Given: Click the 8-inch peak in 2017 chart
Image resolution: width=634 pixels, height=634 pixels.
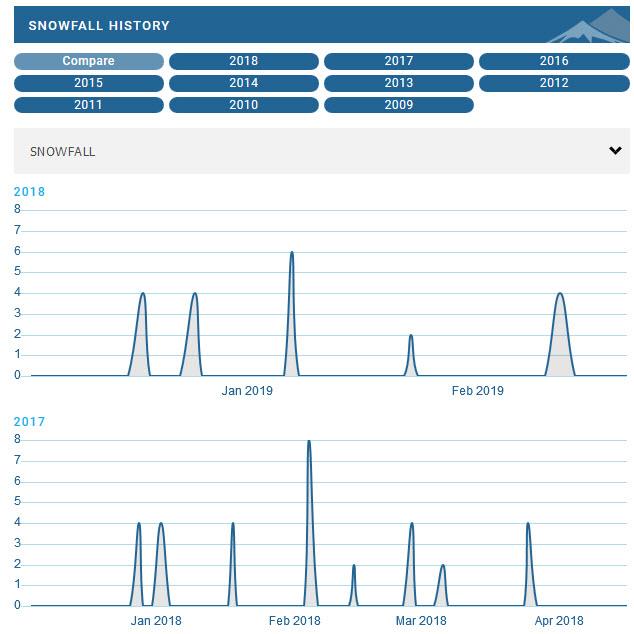Looking at the screenshot, I should point(310,523).
